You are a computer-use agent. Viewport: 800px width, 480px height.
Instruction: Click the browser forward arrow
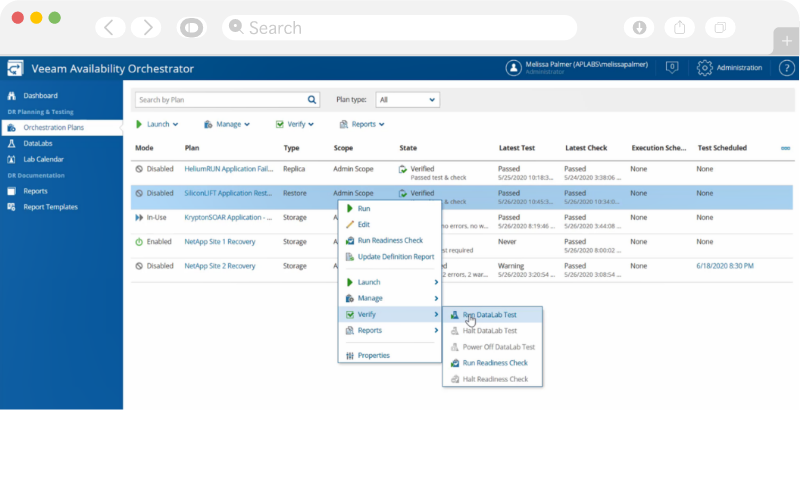[146, 28]
